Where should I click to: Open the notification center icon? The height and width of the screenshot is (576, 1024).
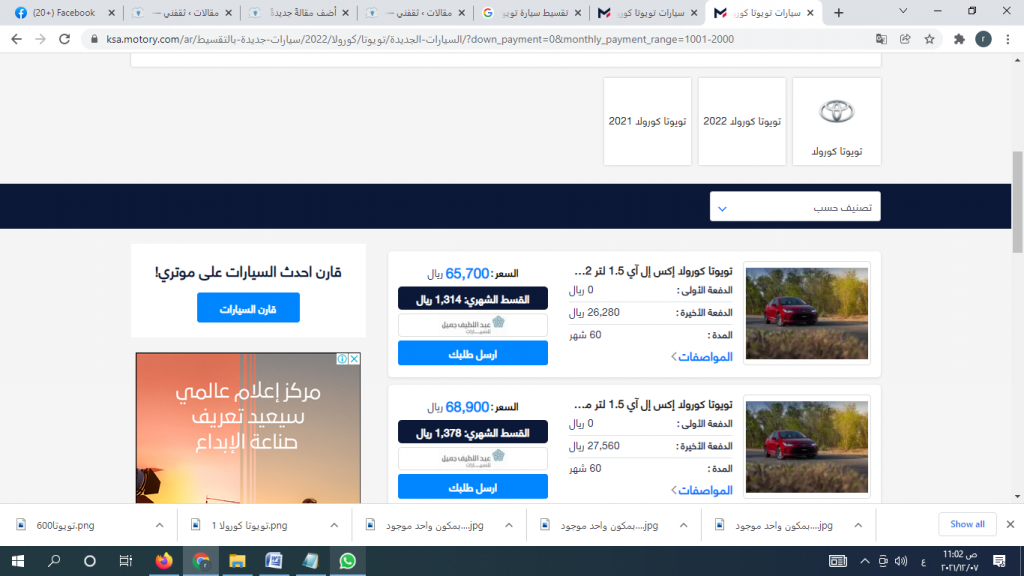[x=999, y=561]
